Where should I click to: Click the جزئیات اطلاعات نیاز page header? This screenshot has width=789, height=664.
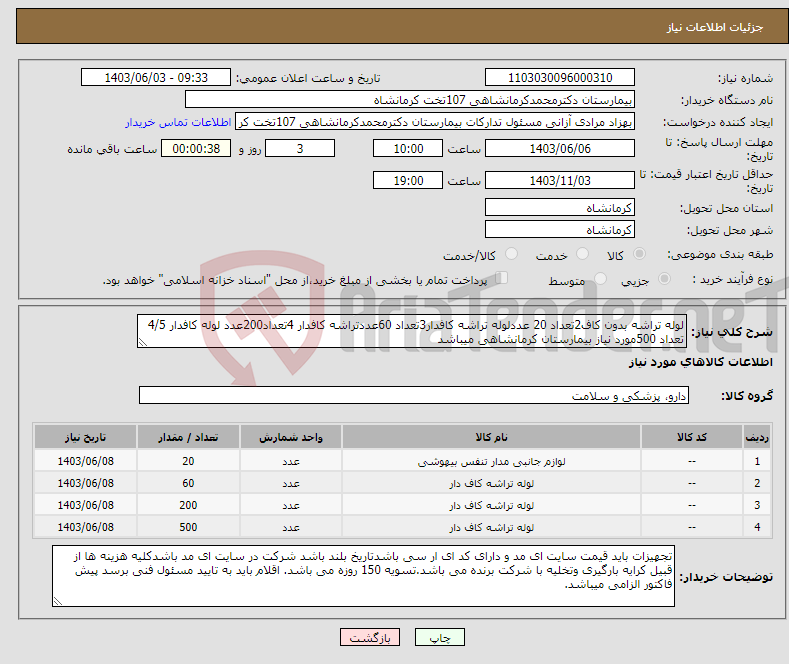(x=715, y=27)
